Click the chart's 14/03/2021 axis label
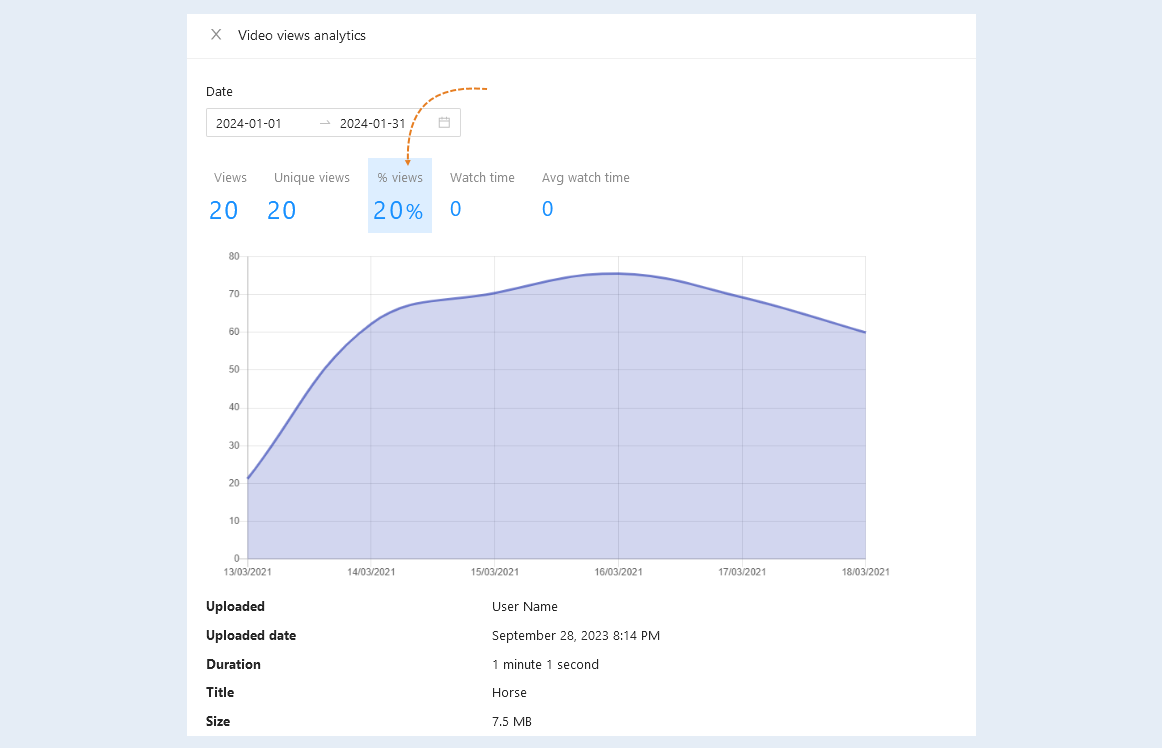 (371, 572)
